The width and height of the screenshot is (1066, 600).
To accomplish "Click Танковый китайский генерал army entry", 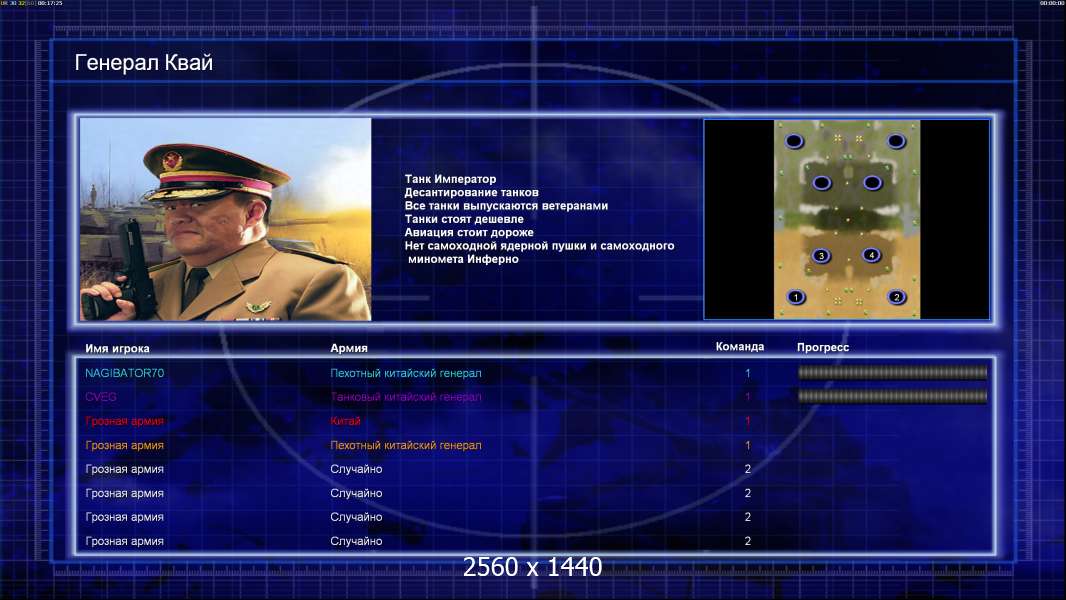I will [406, 397].
